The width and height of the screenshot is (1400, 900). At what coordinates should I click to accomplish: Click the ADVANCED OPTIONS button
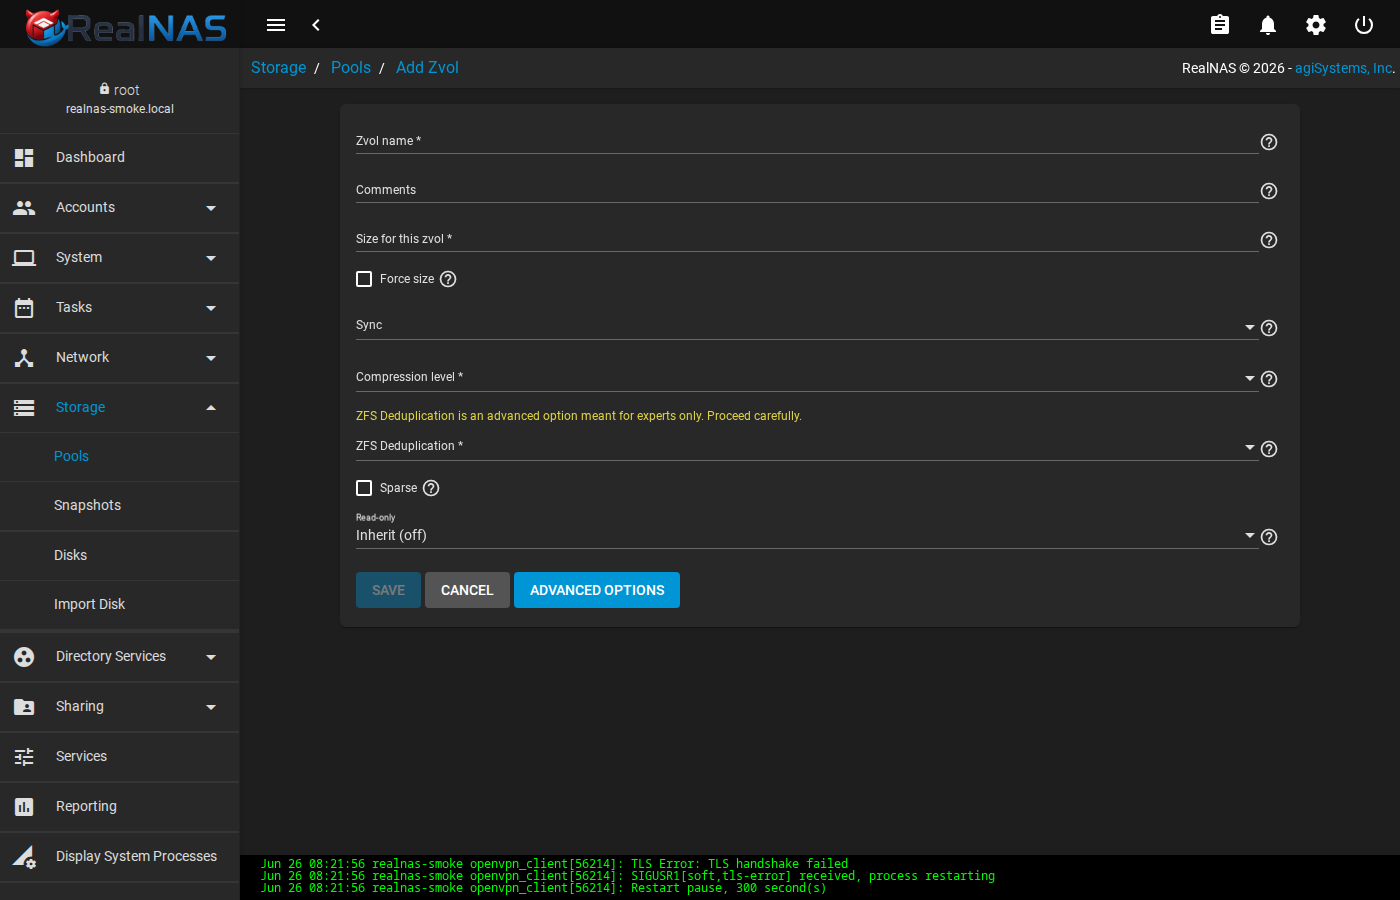tap(597, 590)
